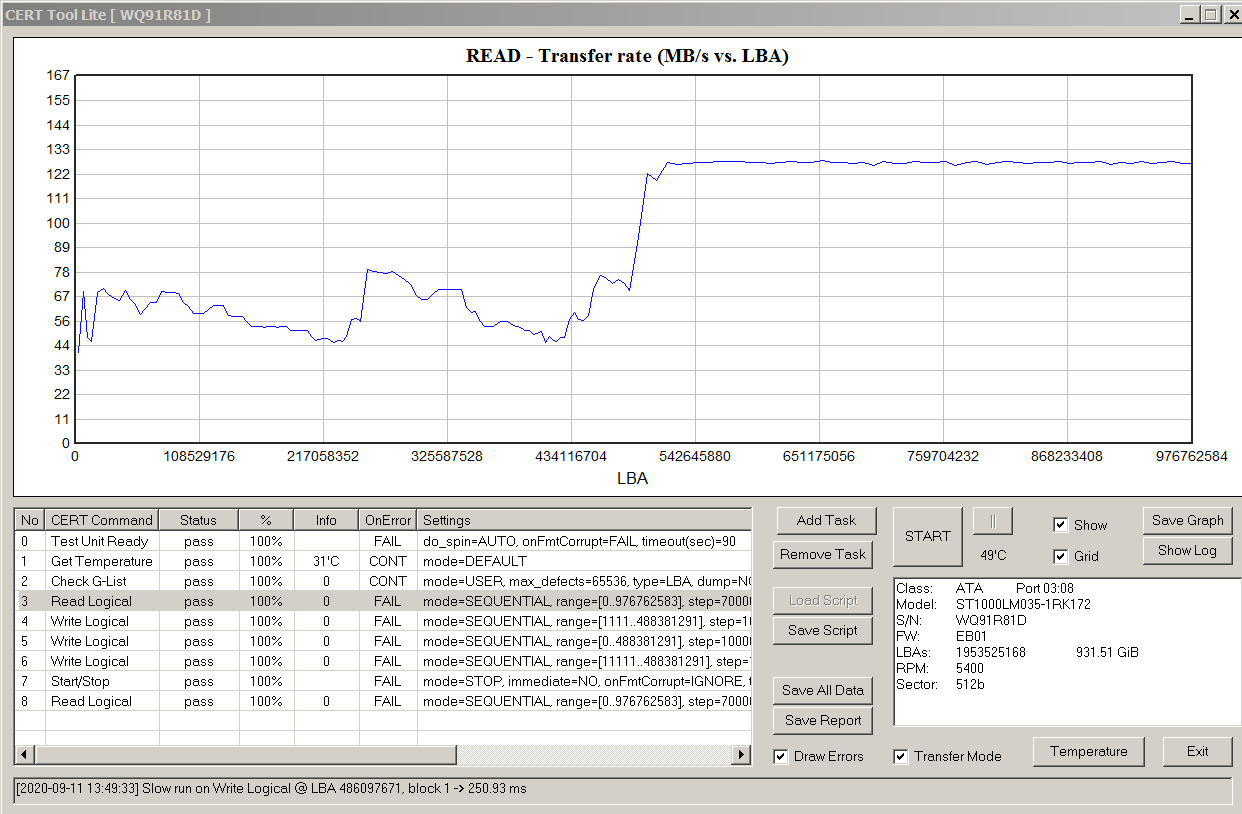Open the Temperature view

(x=1089, y=751)
